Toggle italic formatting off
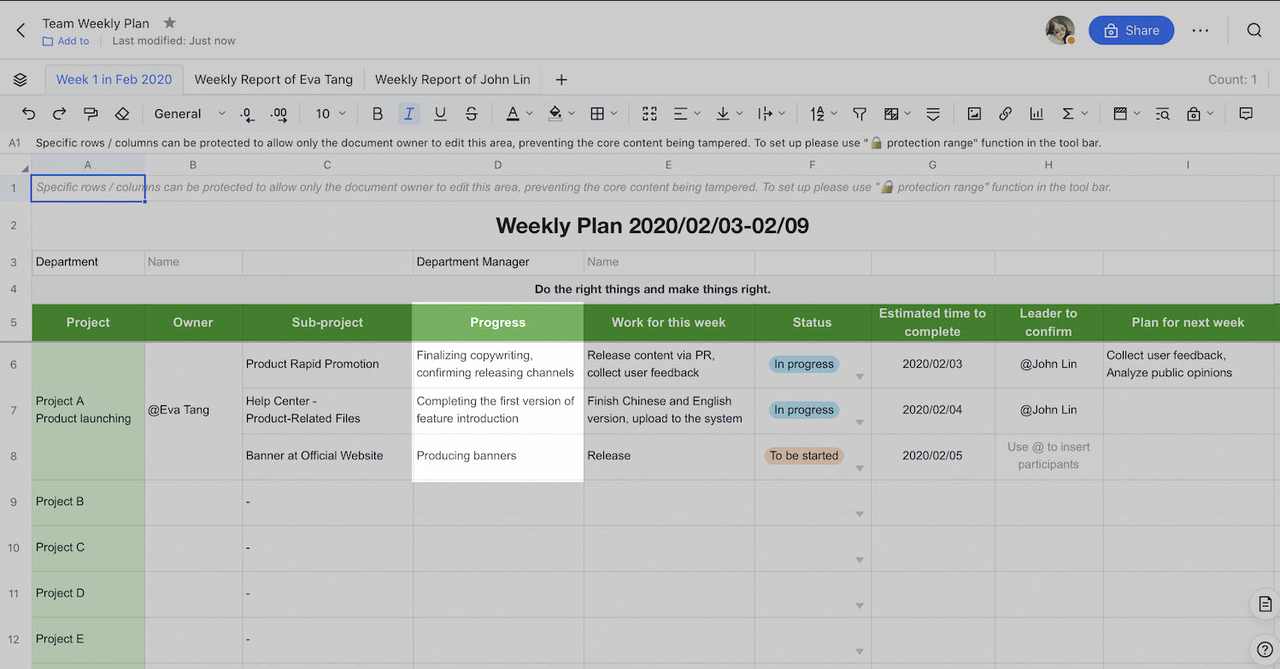This screenshot has width=1280, height=669. pyautogui.click(x=409, y=113)
